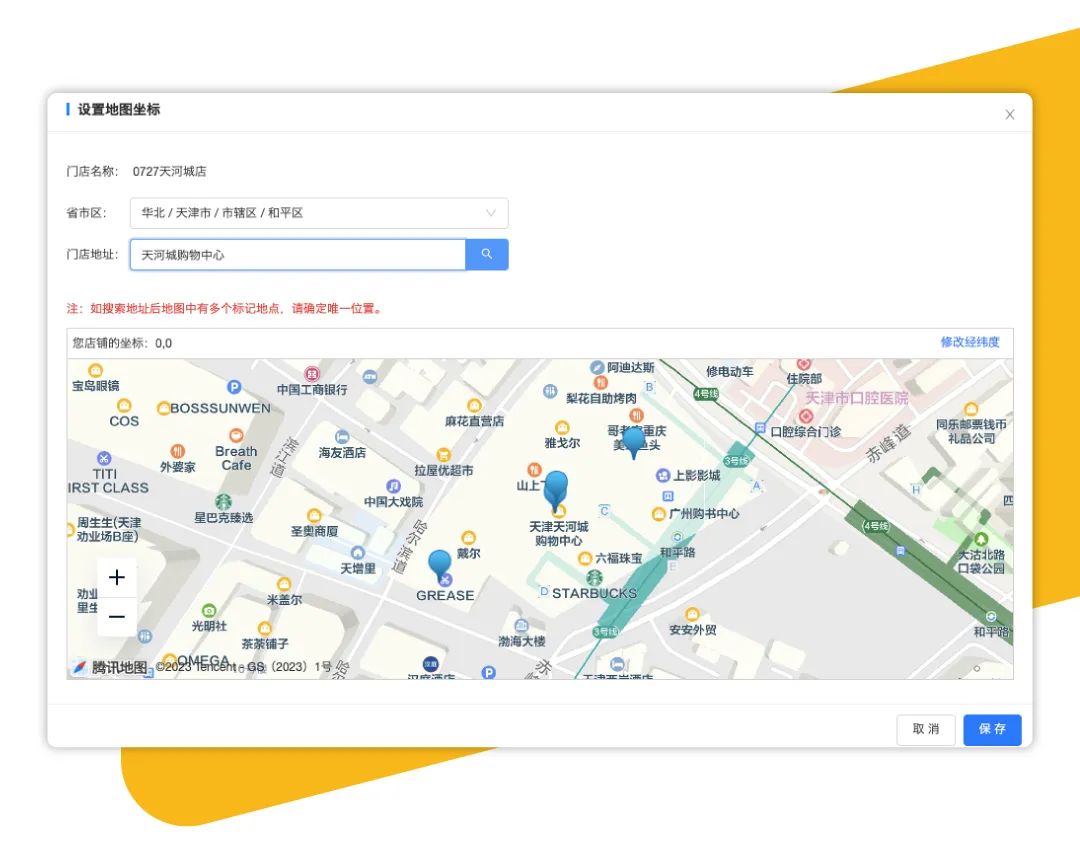Viewport: 1080px width, 849px height.
Task: Zoom in the map with plus button
Action: coord(117,577)
